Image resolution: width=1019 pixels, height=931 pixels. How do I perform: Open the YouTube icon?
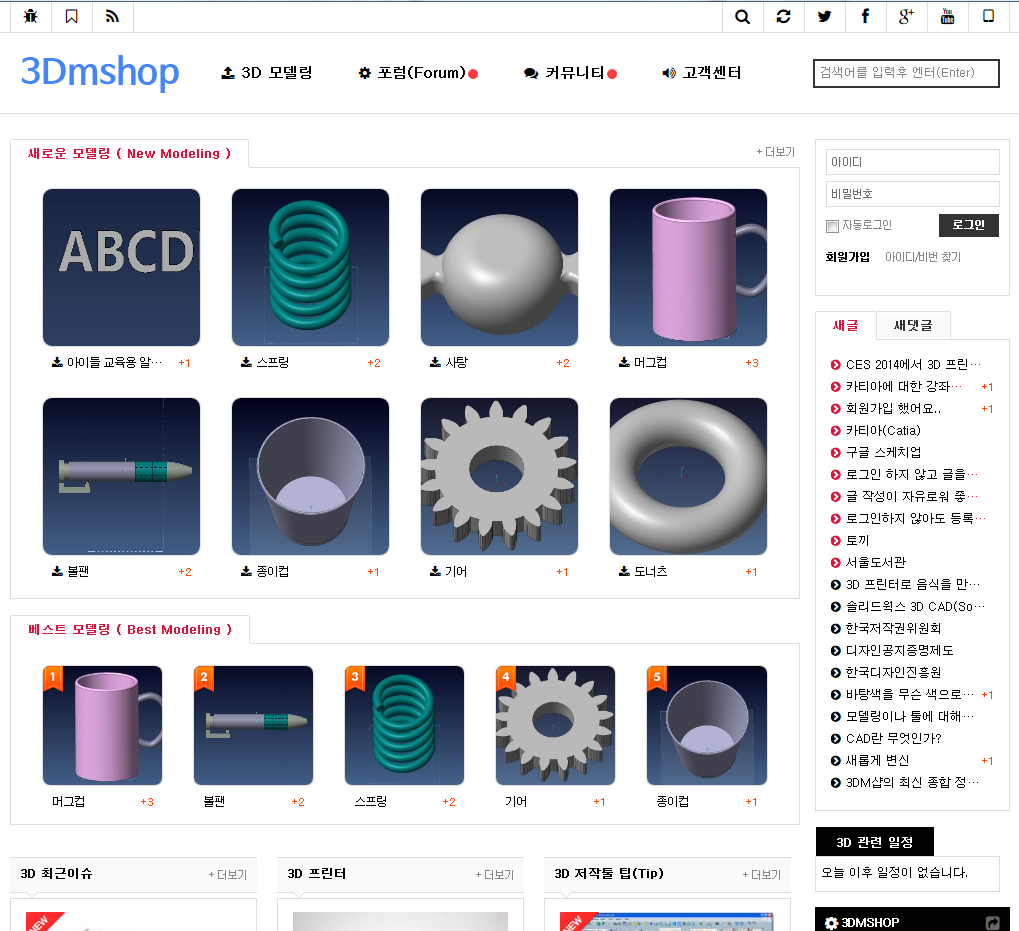coord(947,16)
